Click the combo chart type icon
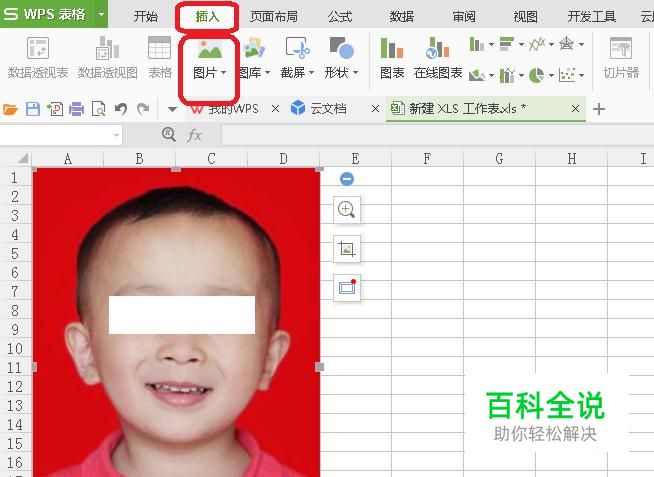Viewport: 654px width, 477px height. click(x=507, y=75)
